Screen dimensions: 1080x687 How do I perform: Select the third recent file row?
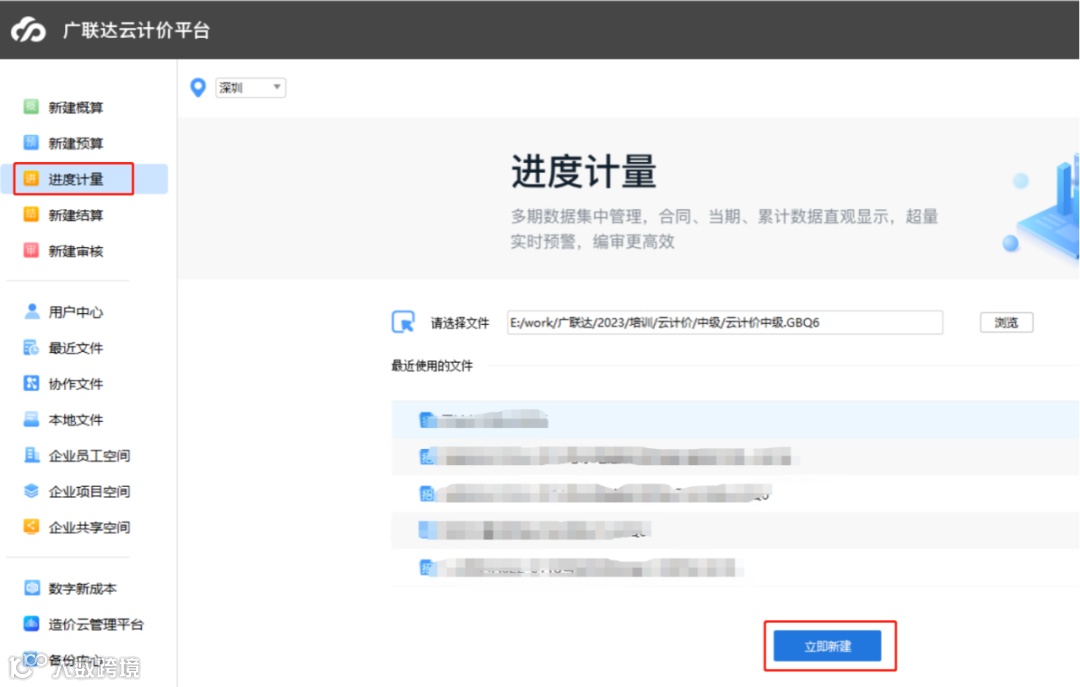736,493
